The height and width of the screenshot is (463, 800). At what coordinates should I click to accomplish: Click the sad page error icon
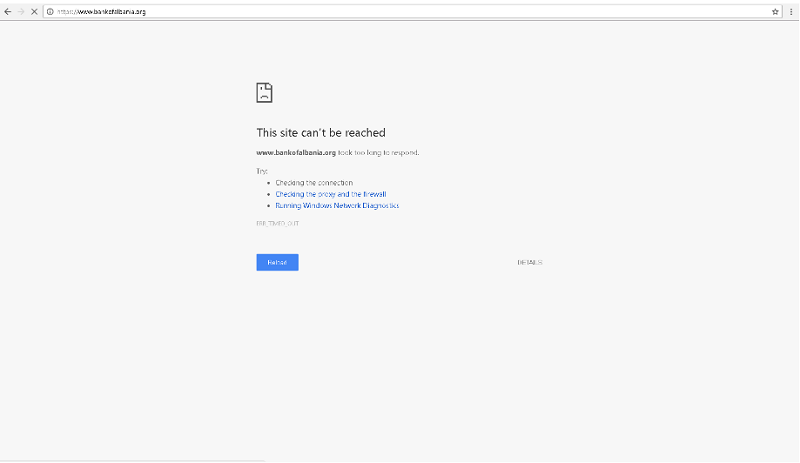click(x=264, y=92)
